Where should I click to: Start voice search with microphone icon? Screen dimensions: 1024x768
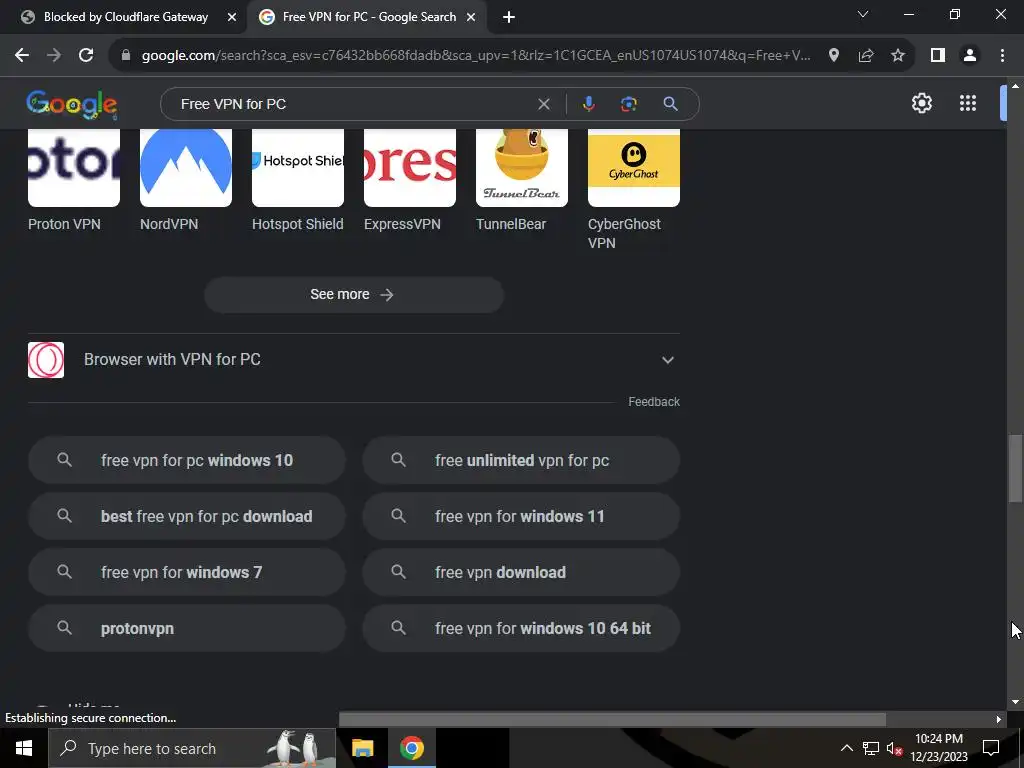pos(588,104)
